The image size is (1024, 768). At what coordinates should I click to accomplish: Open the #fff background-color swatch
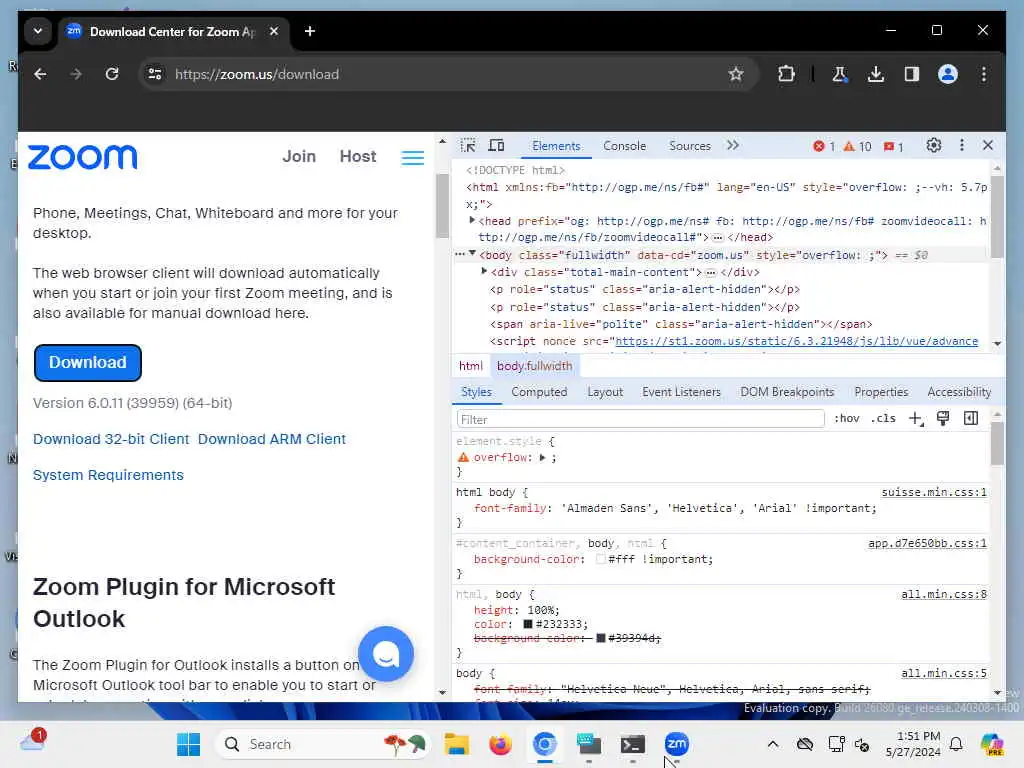[x=600, y=560]
